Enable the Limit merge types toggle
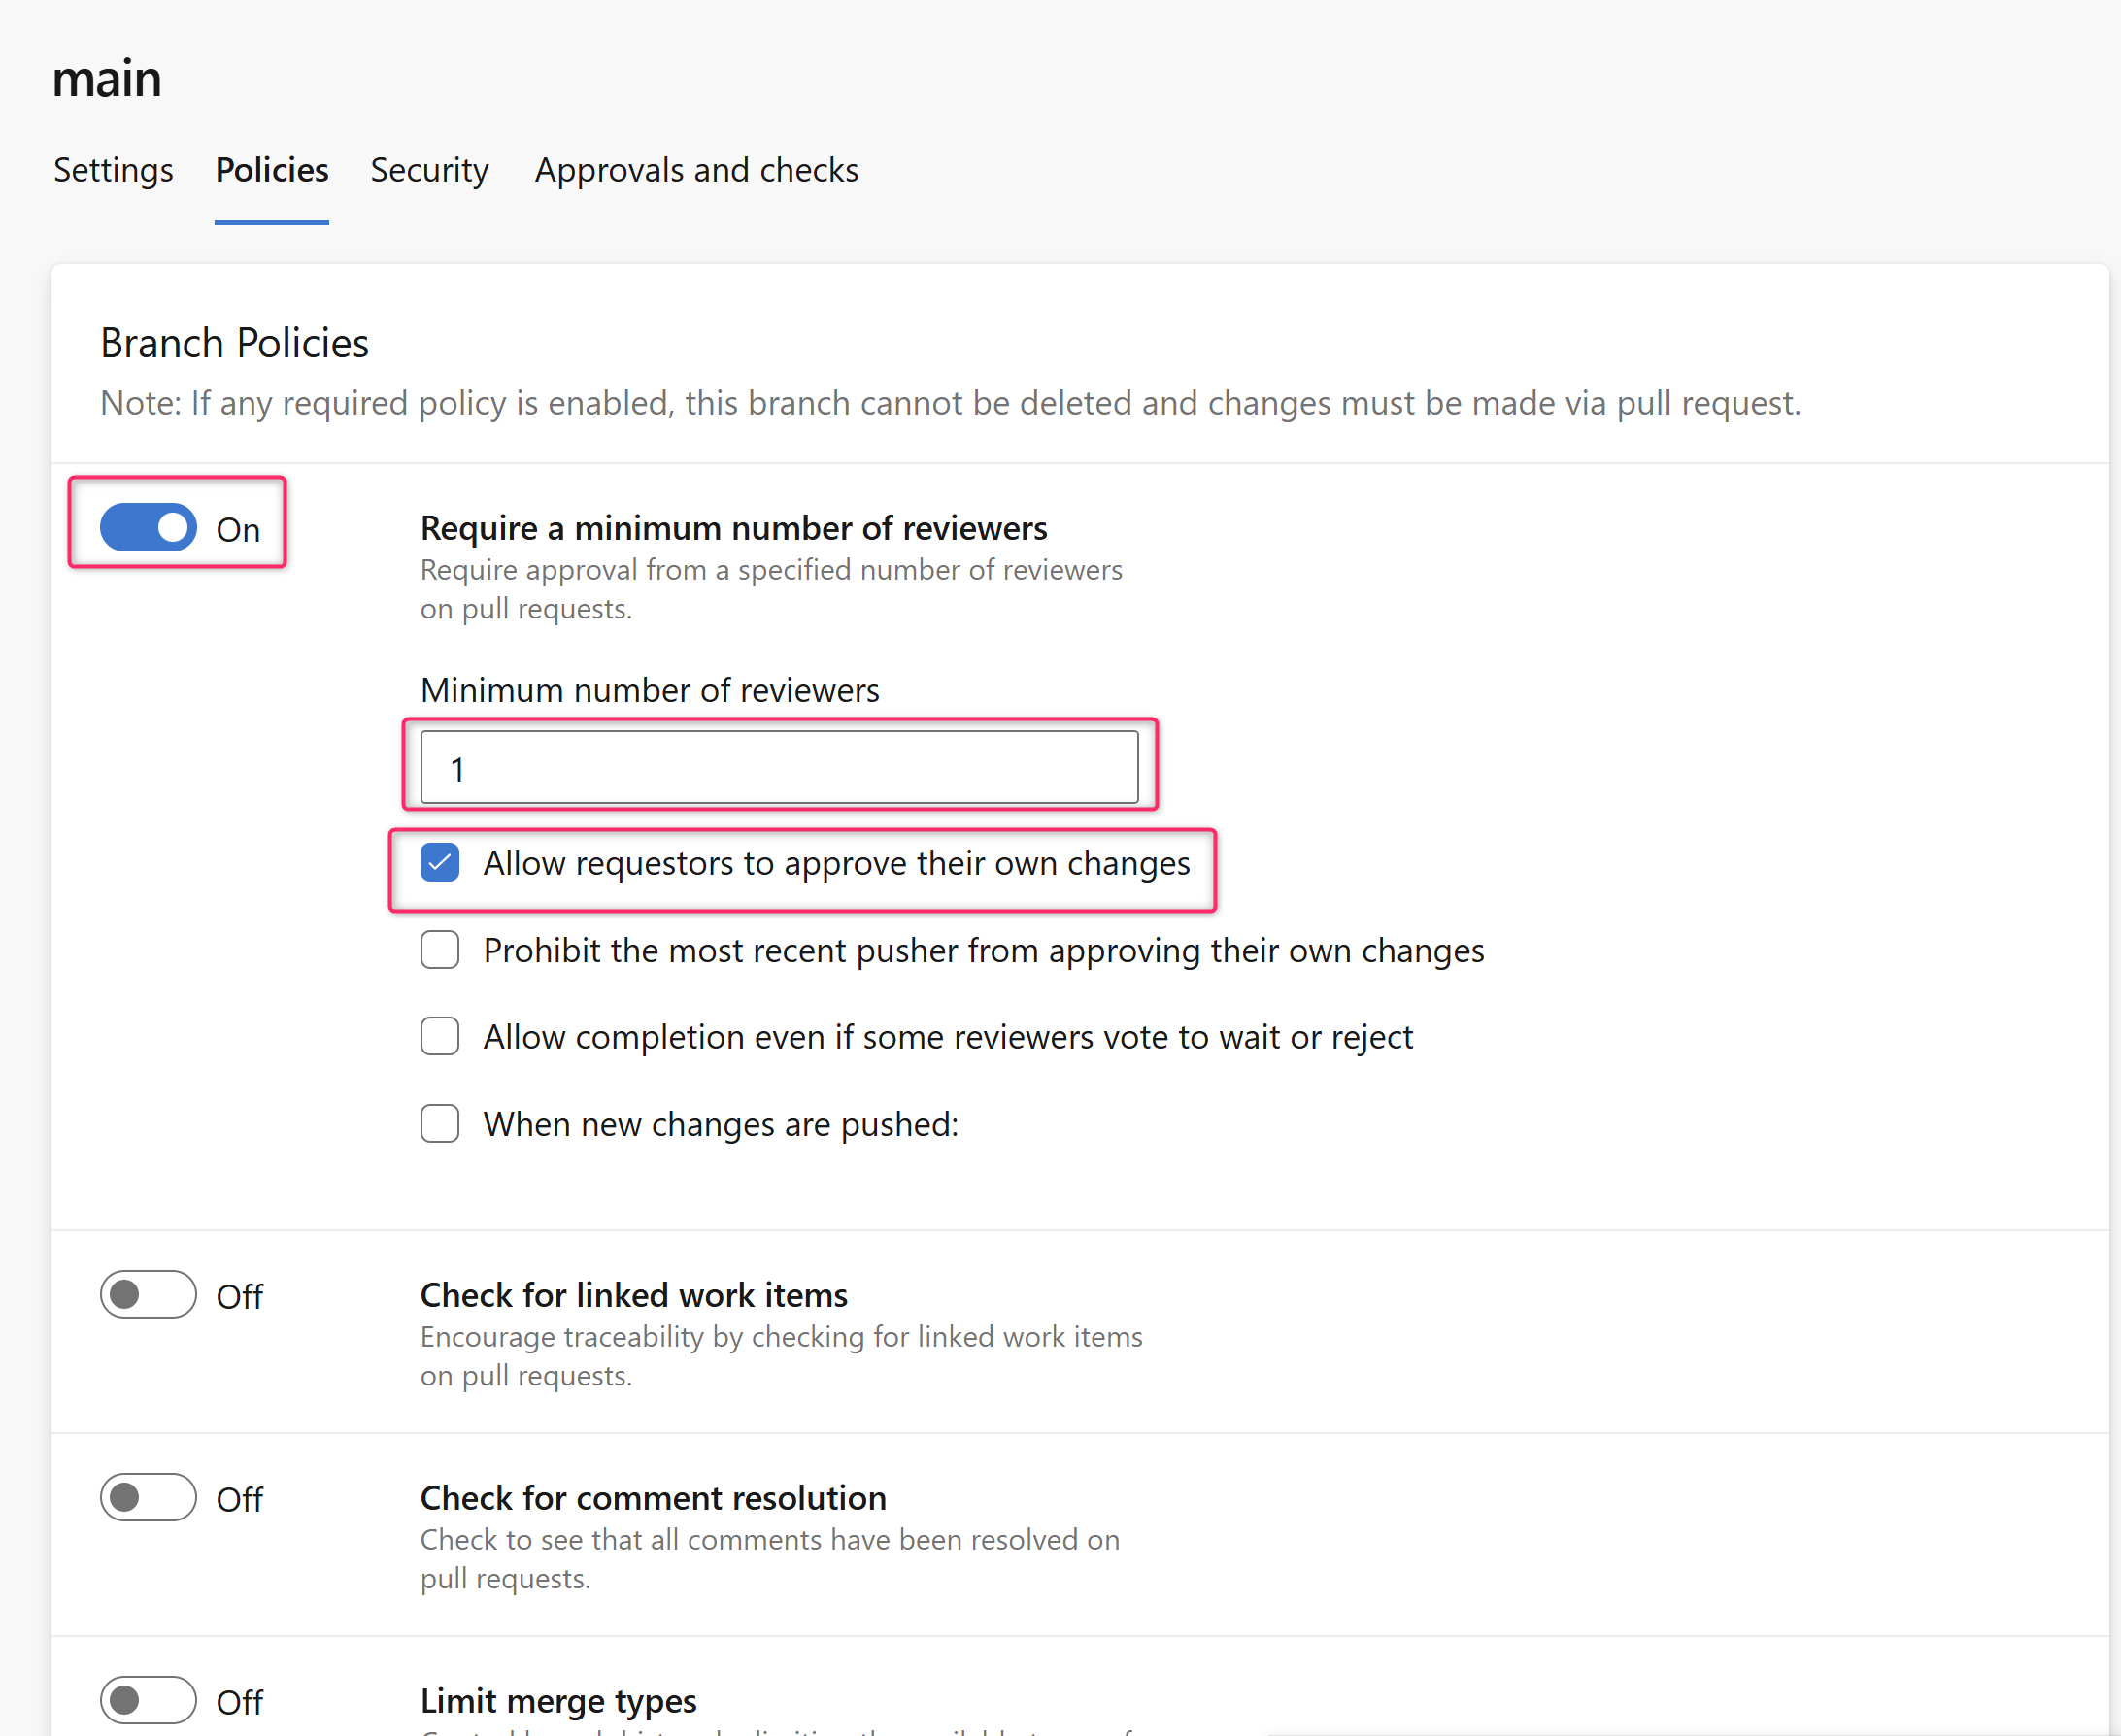The image size is (2121, 1736). tap(148, 1700)
